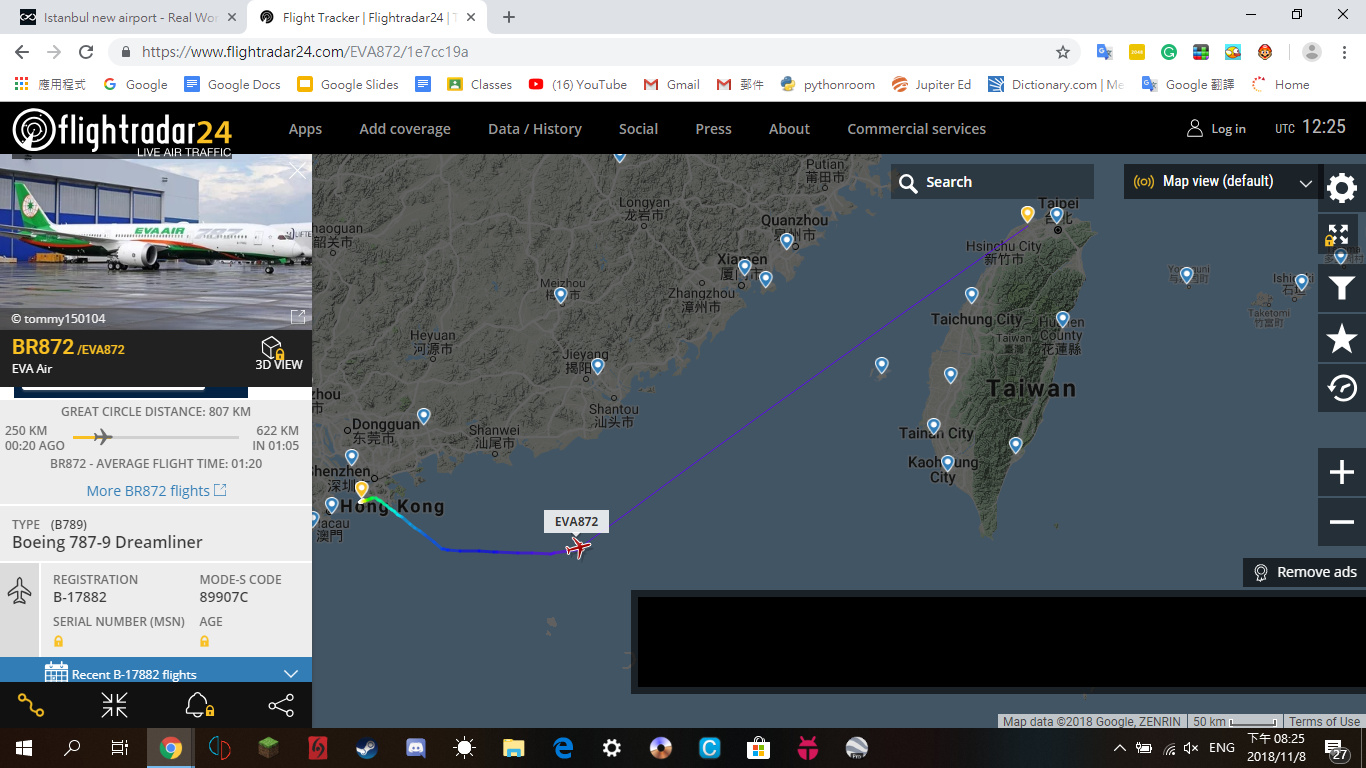Close the BR872 flight info panel
Image resolution: width=1366 pixels, height=768 pixels.
[x=297, y=171]
